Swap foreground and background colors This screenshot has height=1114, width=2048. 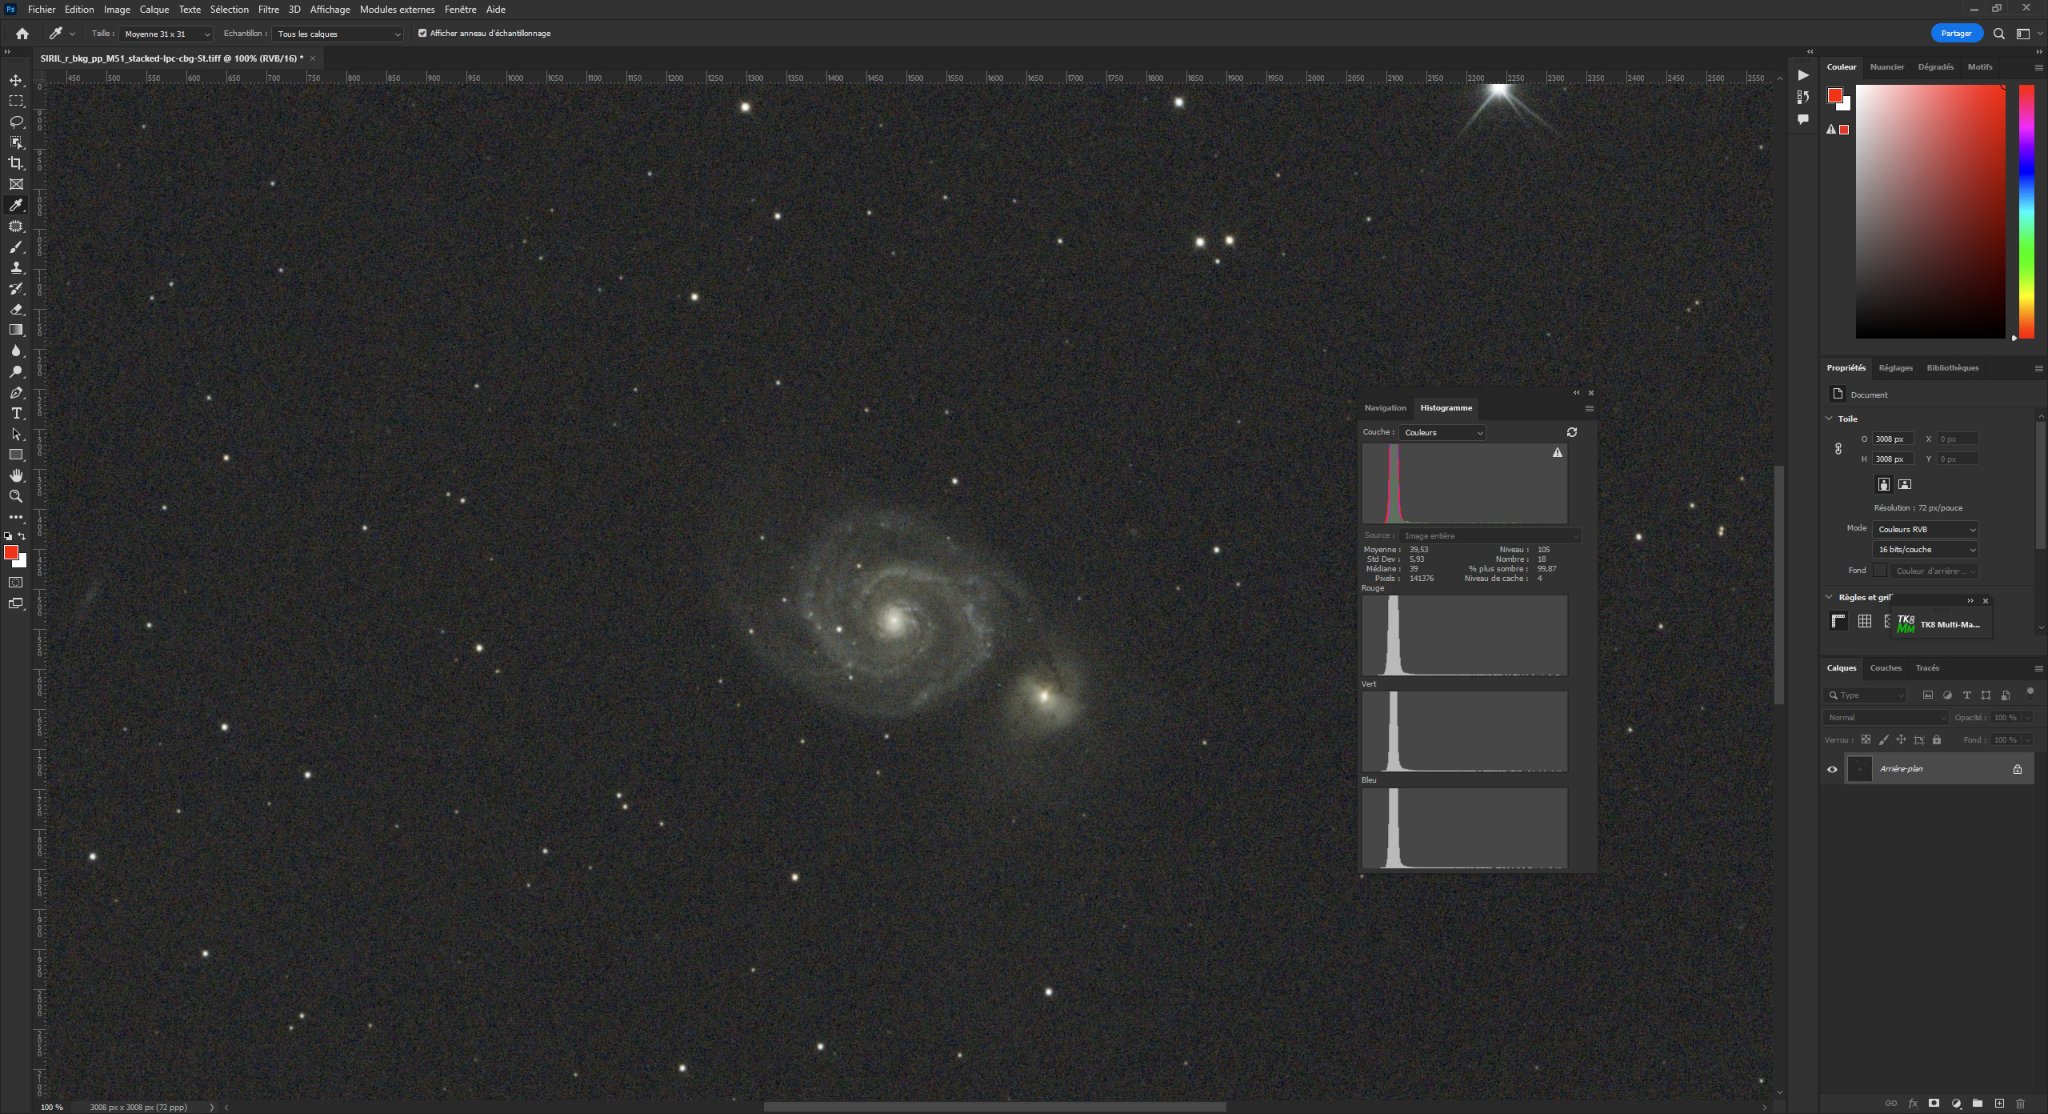(22, 536)
